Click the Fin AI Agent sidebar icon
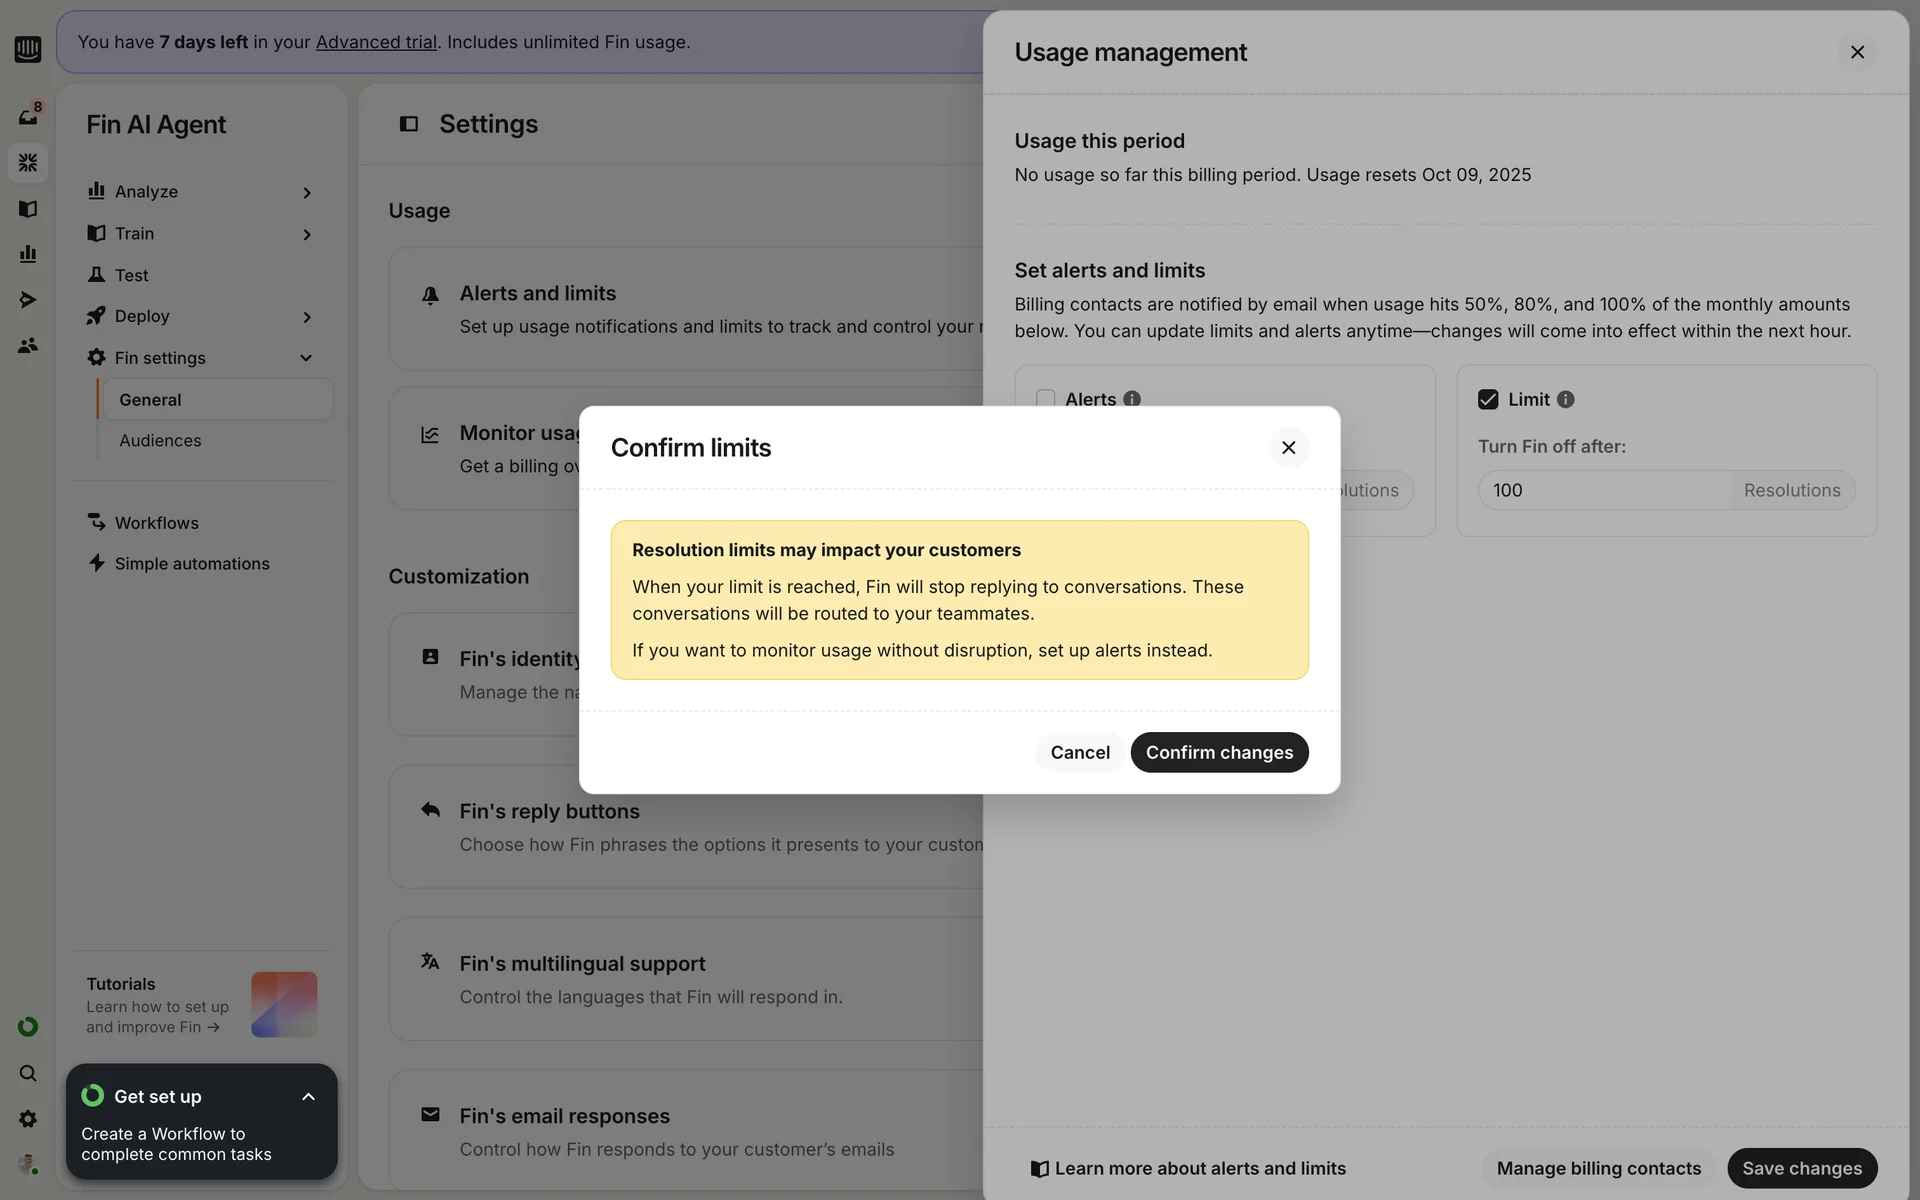Image resolution: width=1920 pixels, height=1200 pixels. [27, 163]
